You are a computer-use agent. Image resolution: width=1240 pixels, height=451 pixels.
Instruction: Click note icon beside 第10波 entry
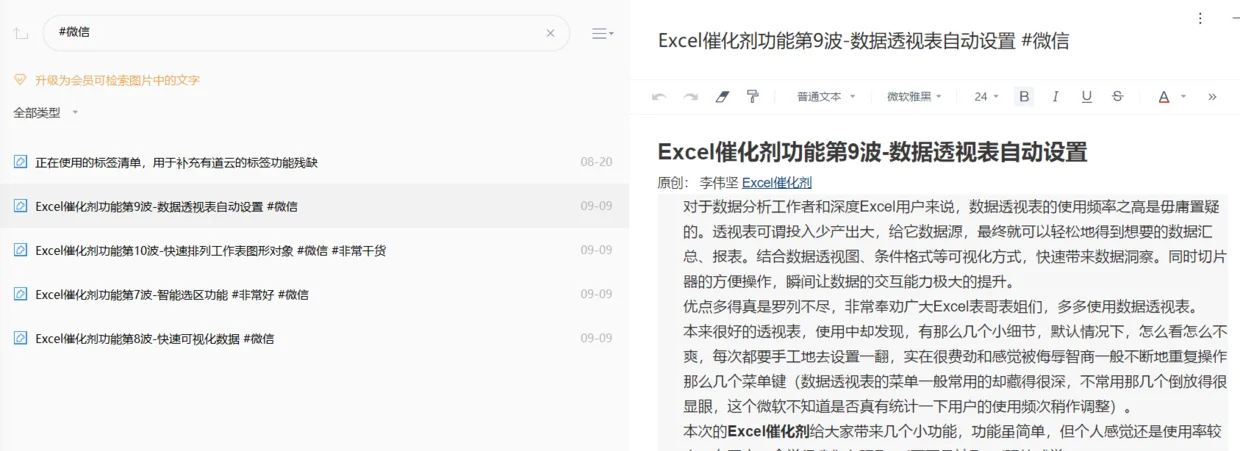20,250
